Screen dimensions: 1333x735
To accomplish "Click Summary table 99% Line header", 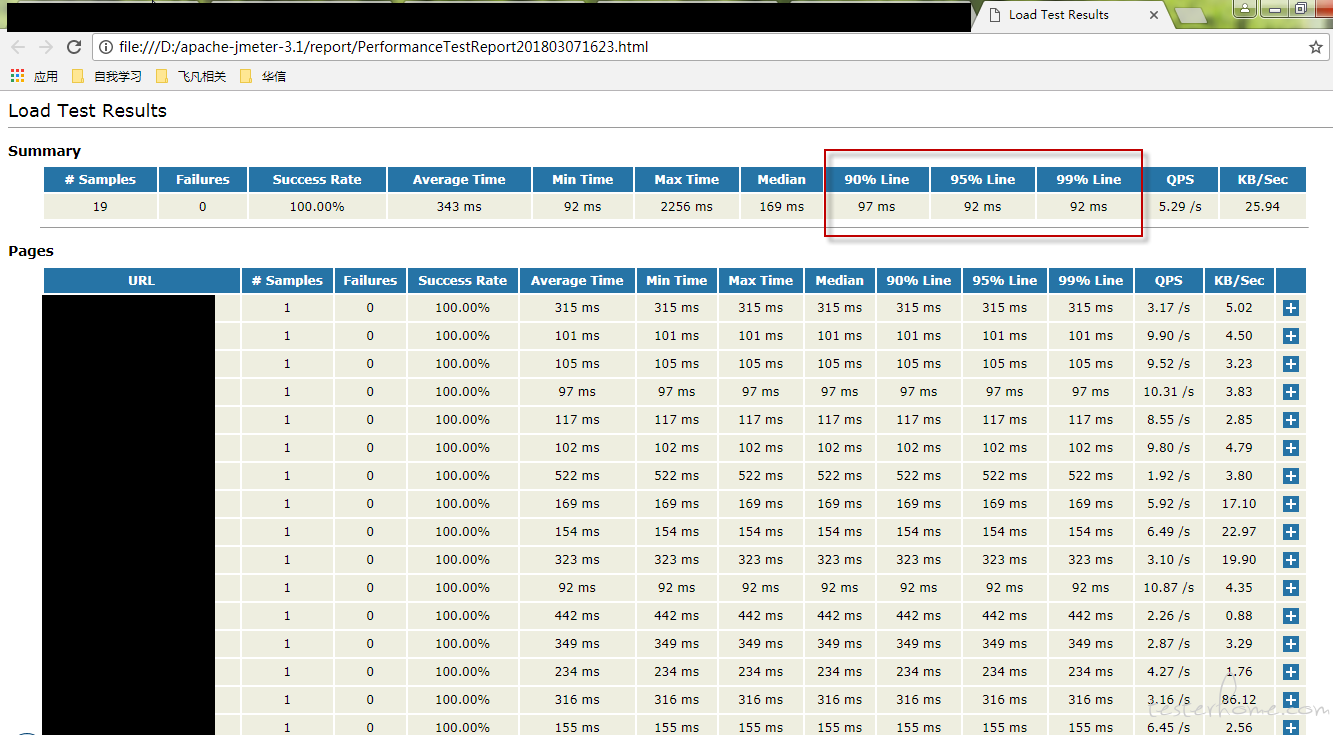I will (x=1089, y=180).
